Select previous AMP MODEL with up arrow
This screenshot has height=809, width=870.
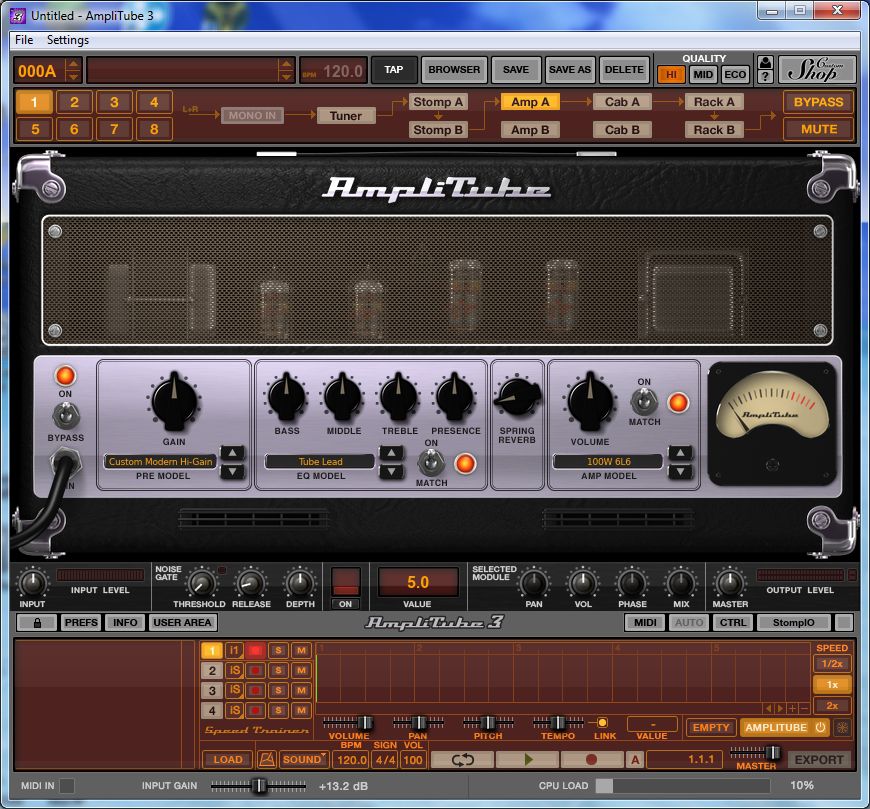point(680,453)
